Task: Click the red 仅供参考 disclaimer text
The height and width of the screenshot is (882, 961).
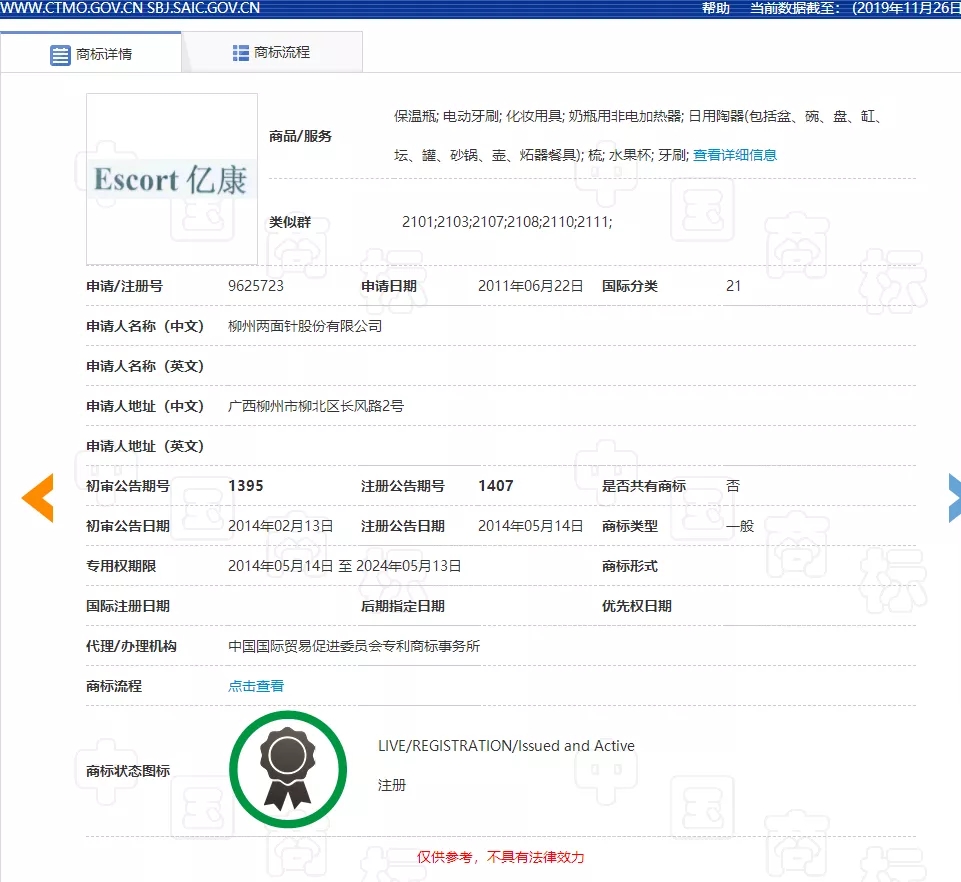Action: tap(500, 857)
